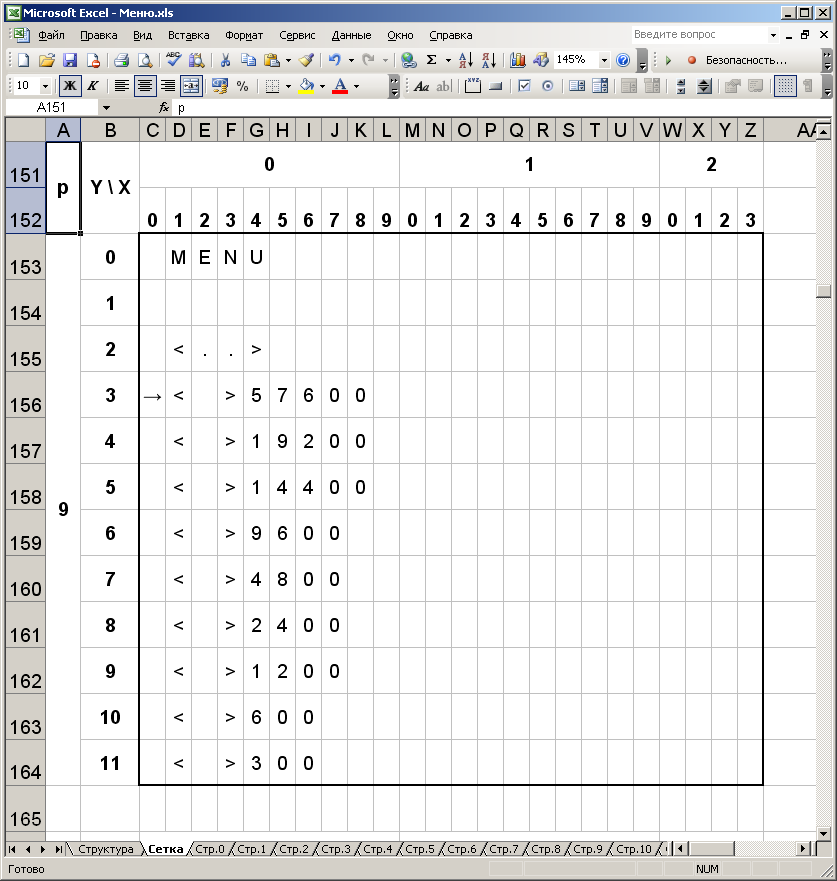Open the Формат menu
Screen dimensions: 837x881
point(244,35)
